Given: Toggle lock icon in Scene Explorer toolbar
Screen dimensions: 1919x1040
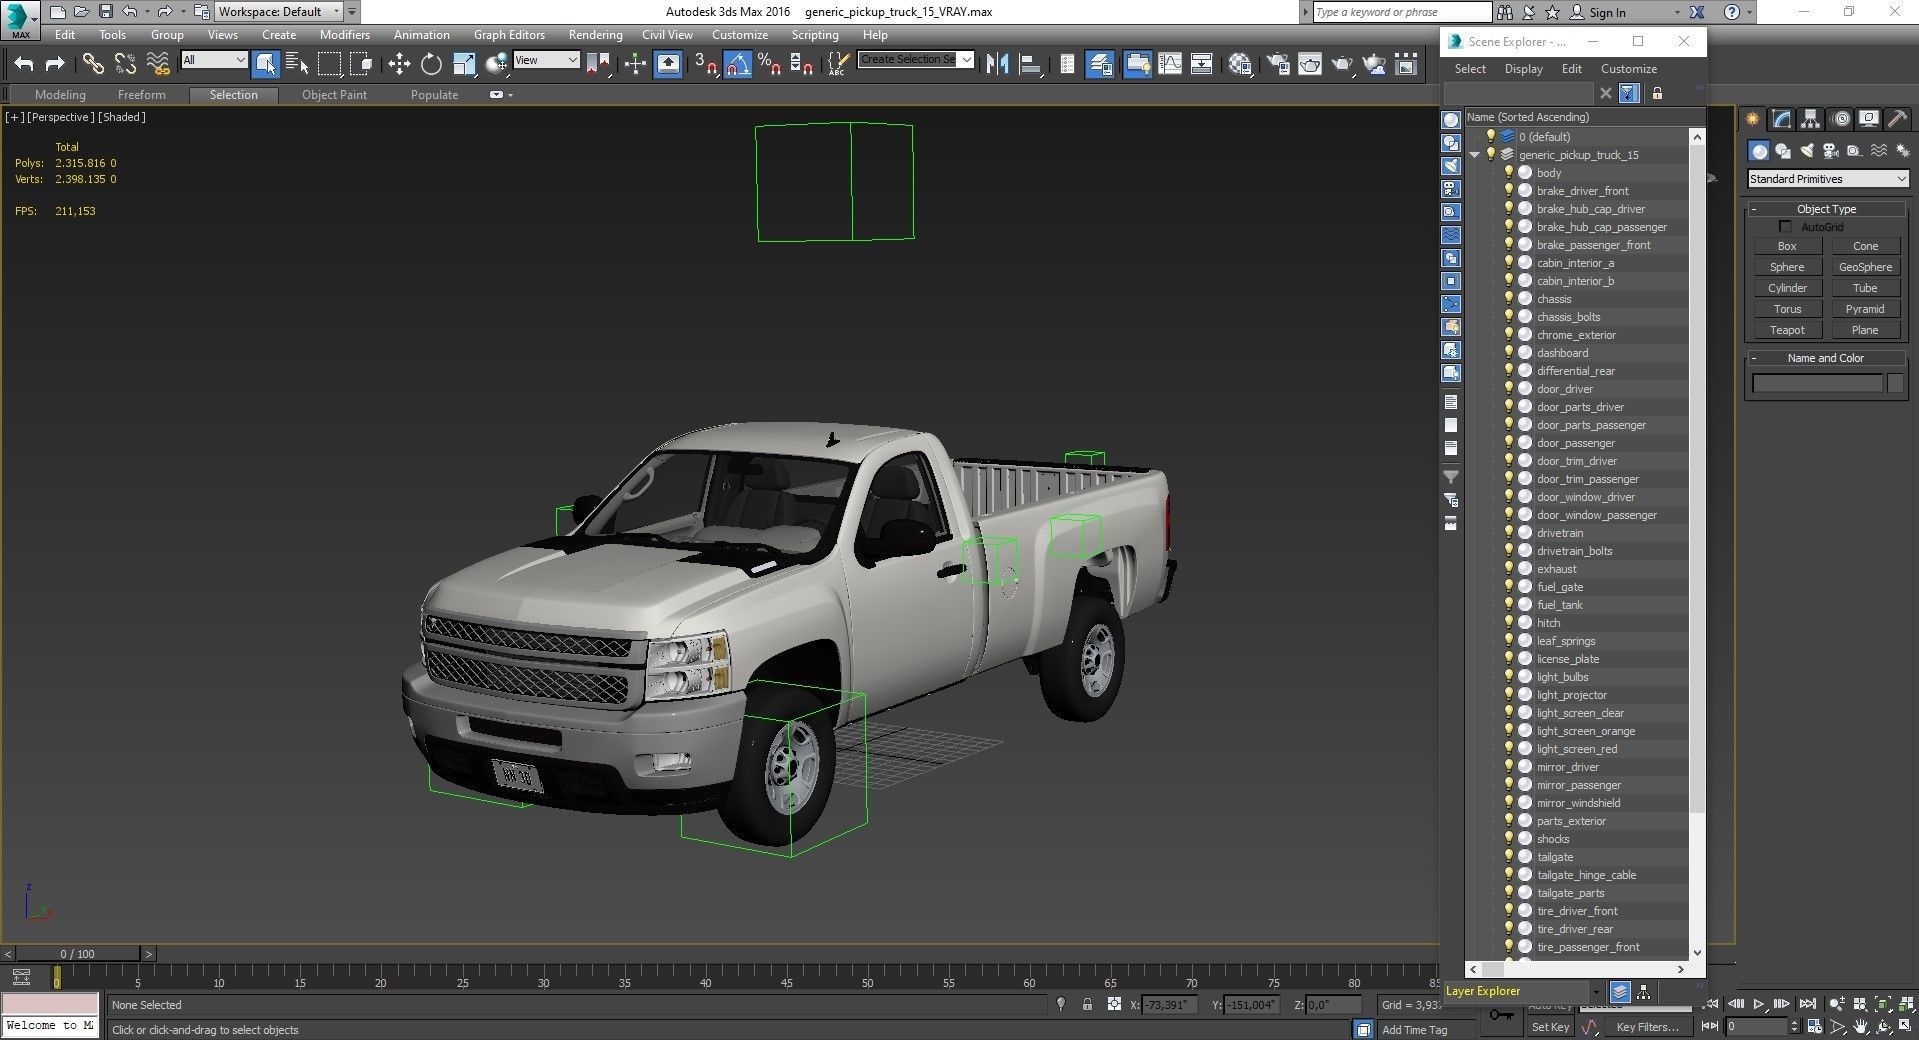Looking at the screenshot, I should point(1657,93).
